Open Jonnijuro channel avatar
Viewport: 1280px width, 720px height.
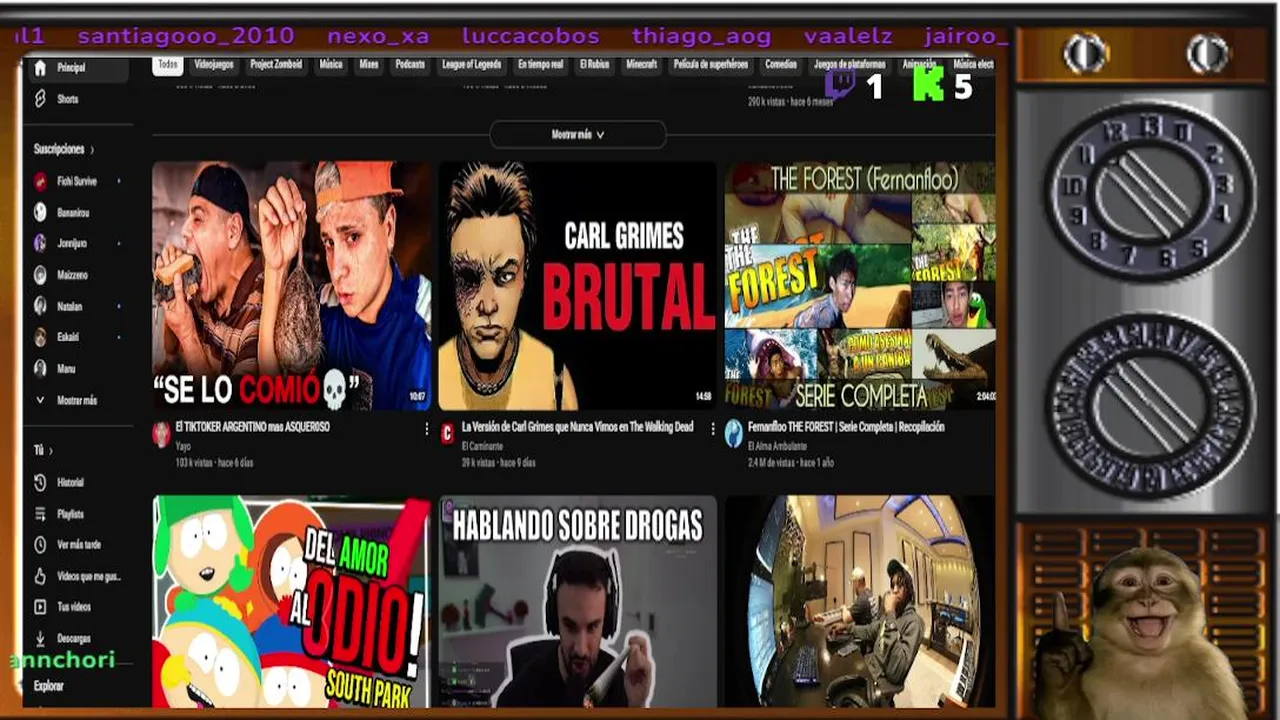pos(40,243)
